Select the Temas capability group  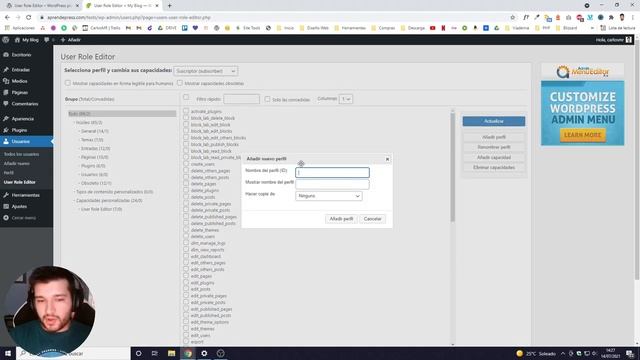pyautogui.click(x=92, y=140)
